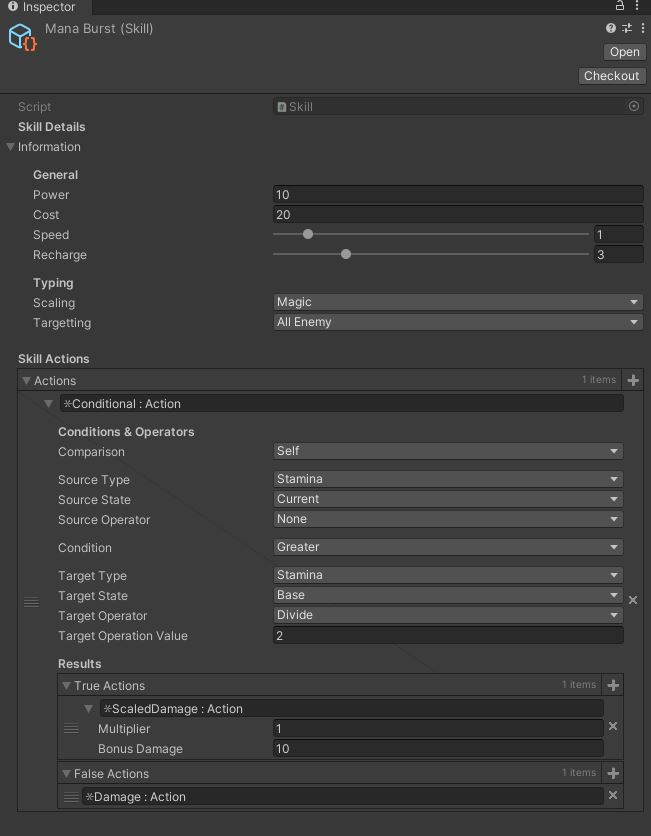
Task: Delete the Damage action from False Actions
Action: [613, 796]
